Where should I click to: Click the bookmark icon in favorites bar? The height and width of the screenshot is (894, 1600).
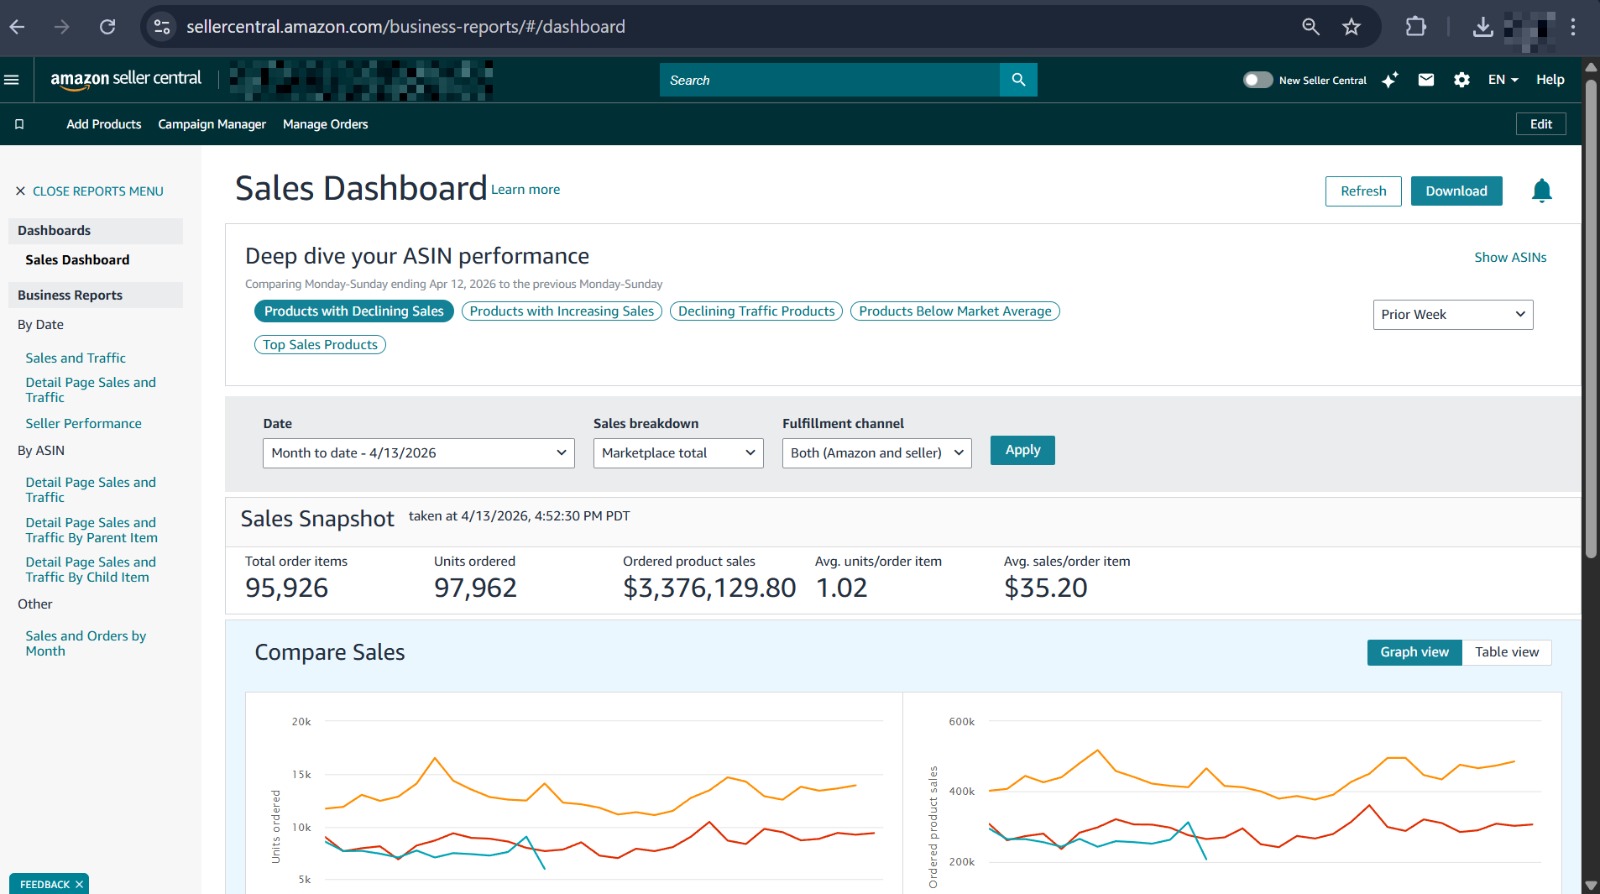(x=19, y=124)
